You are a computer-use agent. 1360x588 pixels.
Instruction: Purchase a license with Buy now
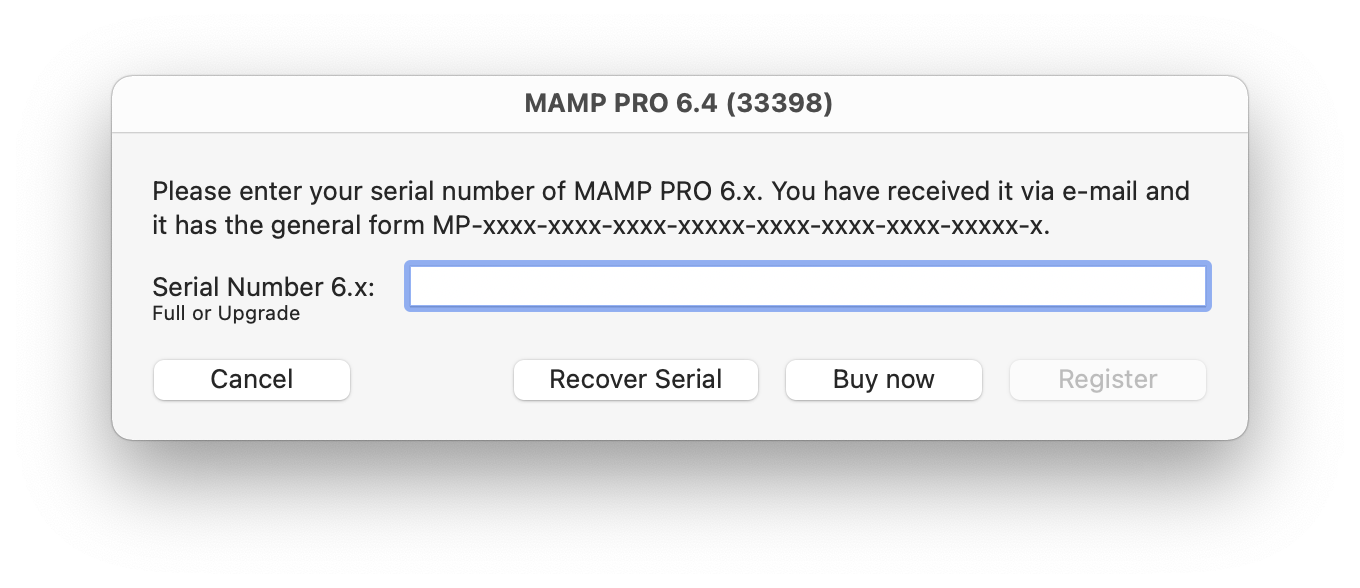pyautogui.click(x=883, y=379)
